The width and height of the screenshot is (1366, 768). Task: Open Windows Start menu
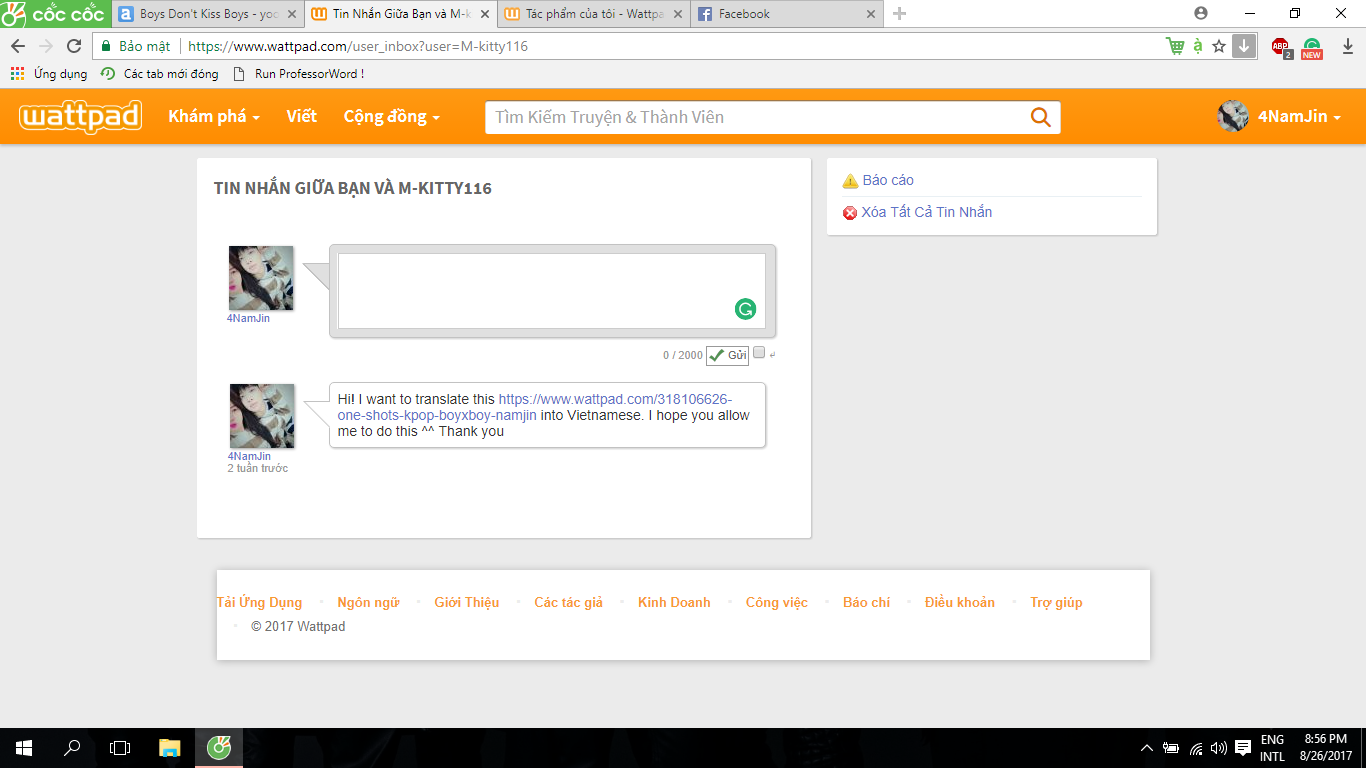(x=23, y=747)
